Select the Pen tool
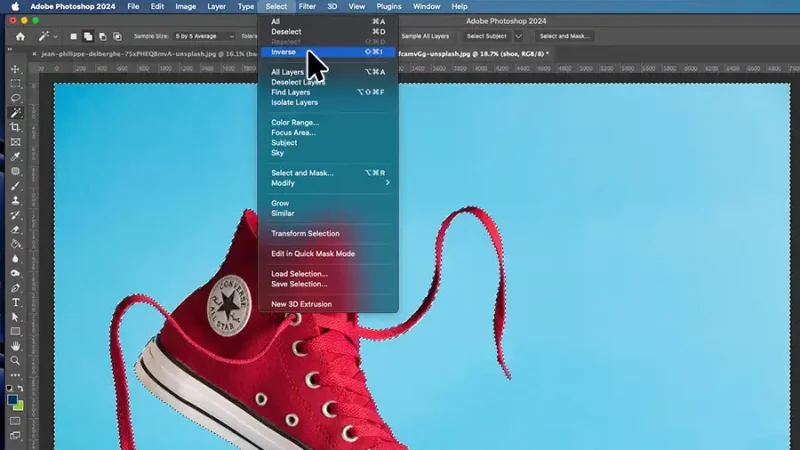 [x=15, y=288]
